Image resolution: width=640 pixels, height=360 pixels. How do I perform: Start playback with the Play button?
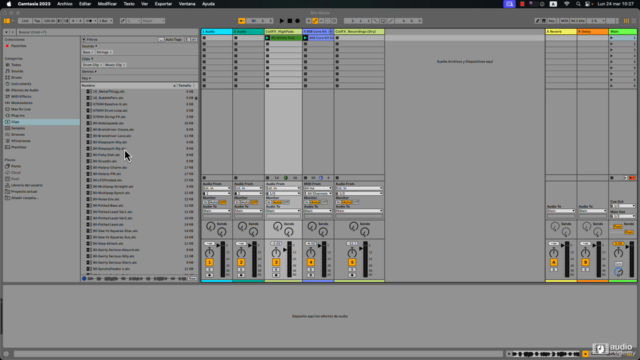click(x=282, y=21)
